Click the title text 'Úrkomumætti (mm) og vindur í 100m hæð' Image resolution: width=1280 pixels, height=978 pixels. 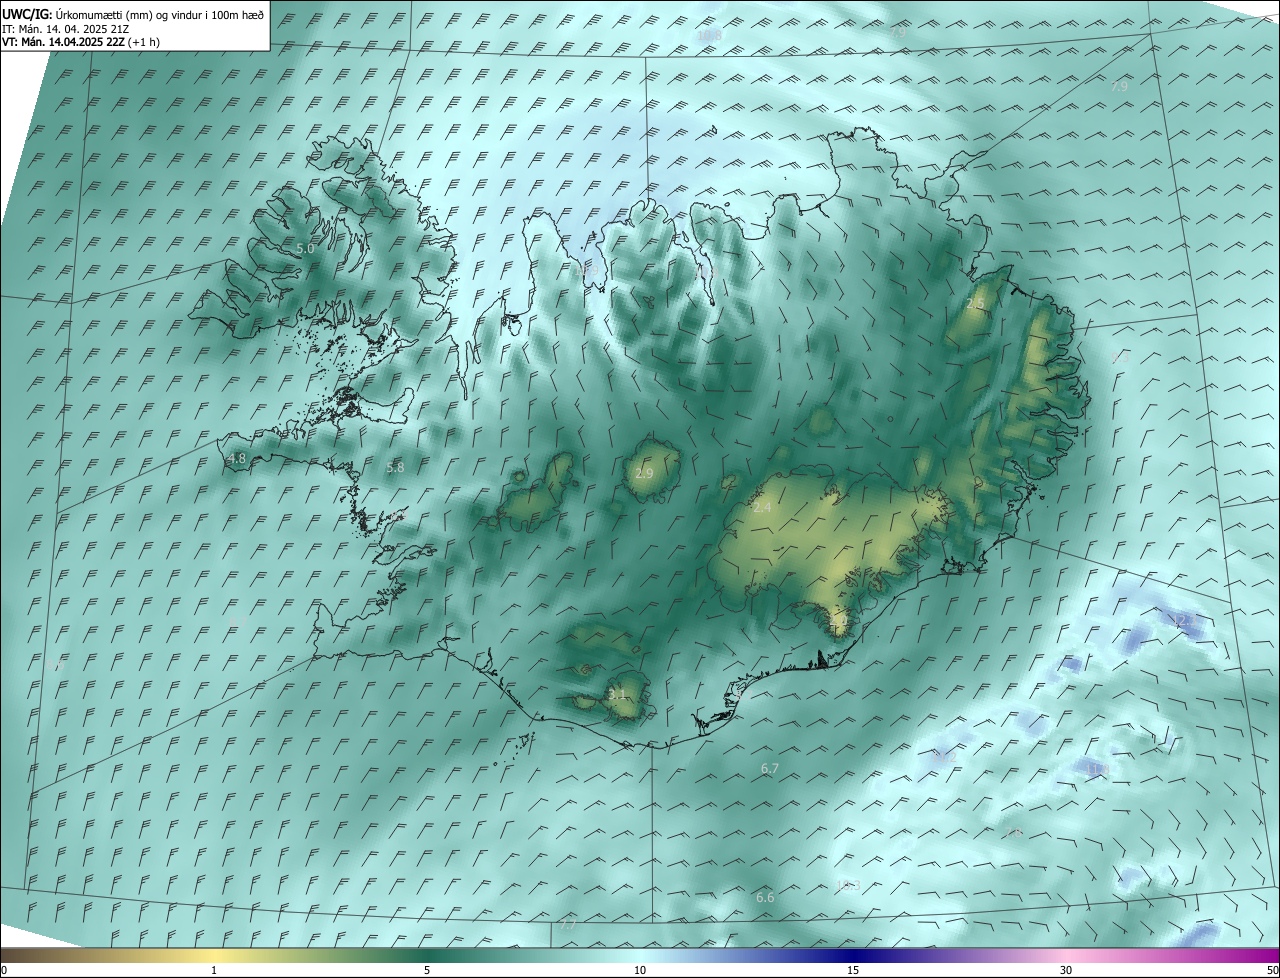pos(159,14)
